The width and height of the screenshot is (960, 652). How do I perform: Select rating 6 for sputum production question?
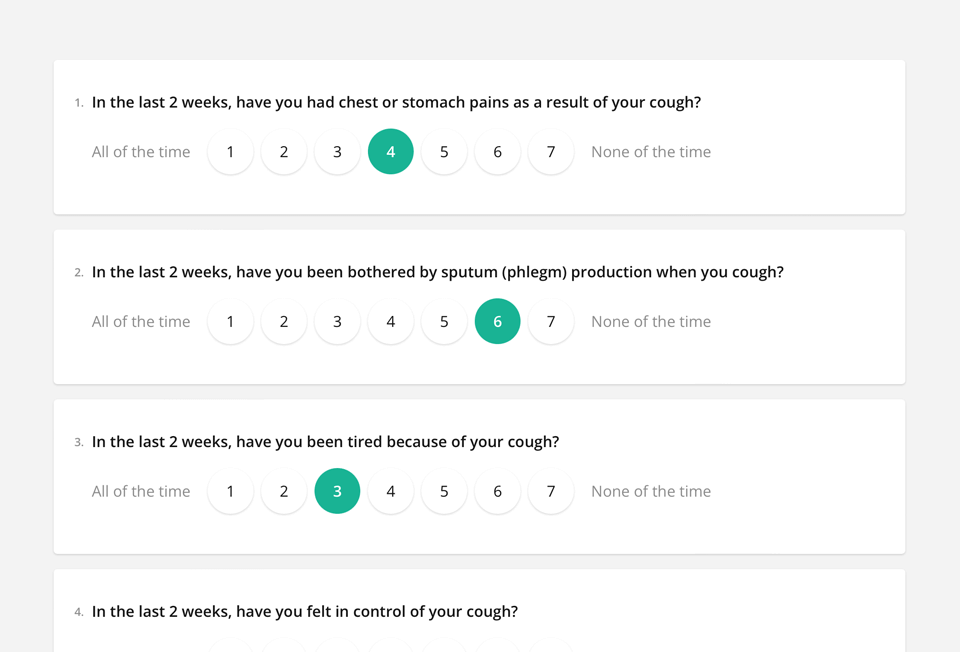[x=497, y=322]
